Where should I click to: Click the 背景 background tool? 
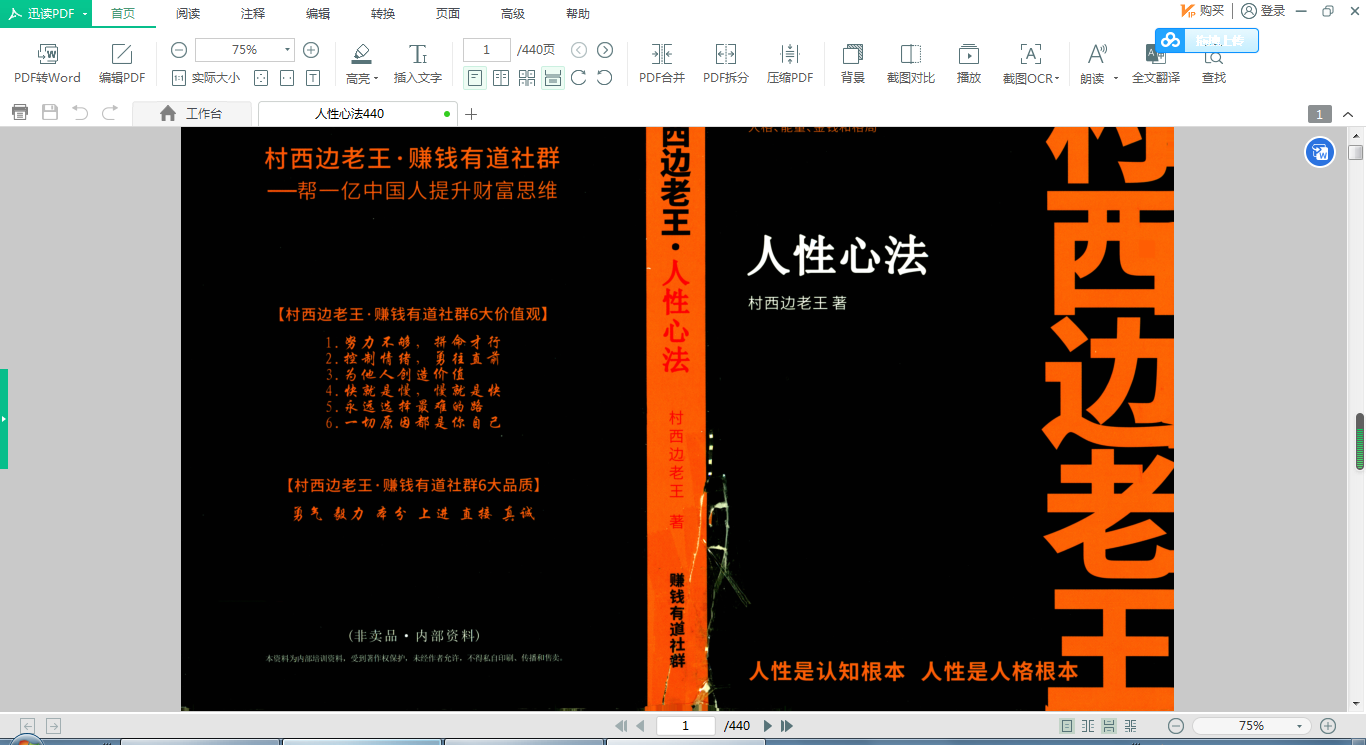(853, 64)
